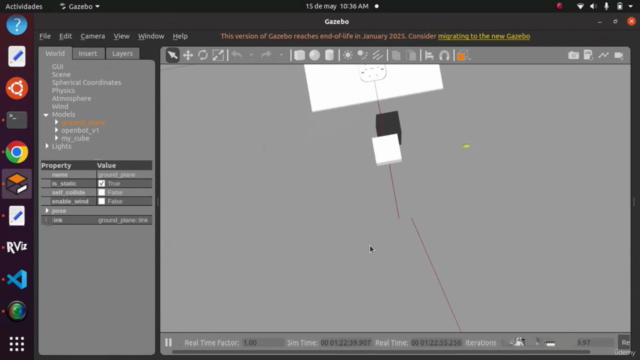Select Atmosphere in the world tree
Viewport: 640px width, 360px height.
pyautogui.click(x=71, y=98)
